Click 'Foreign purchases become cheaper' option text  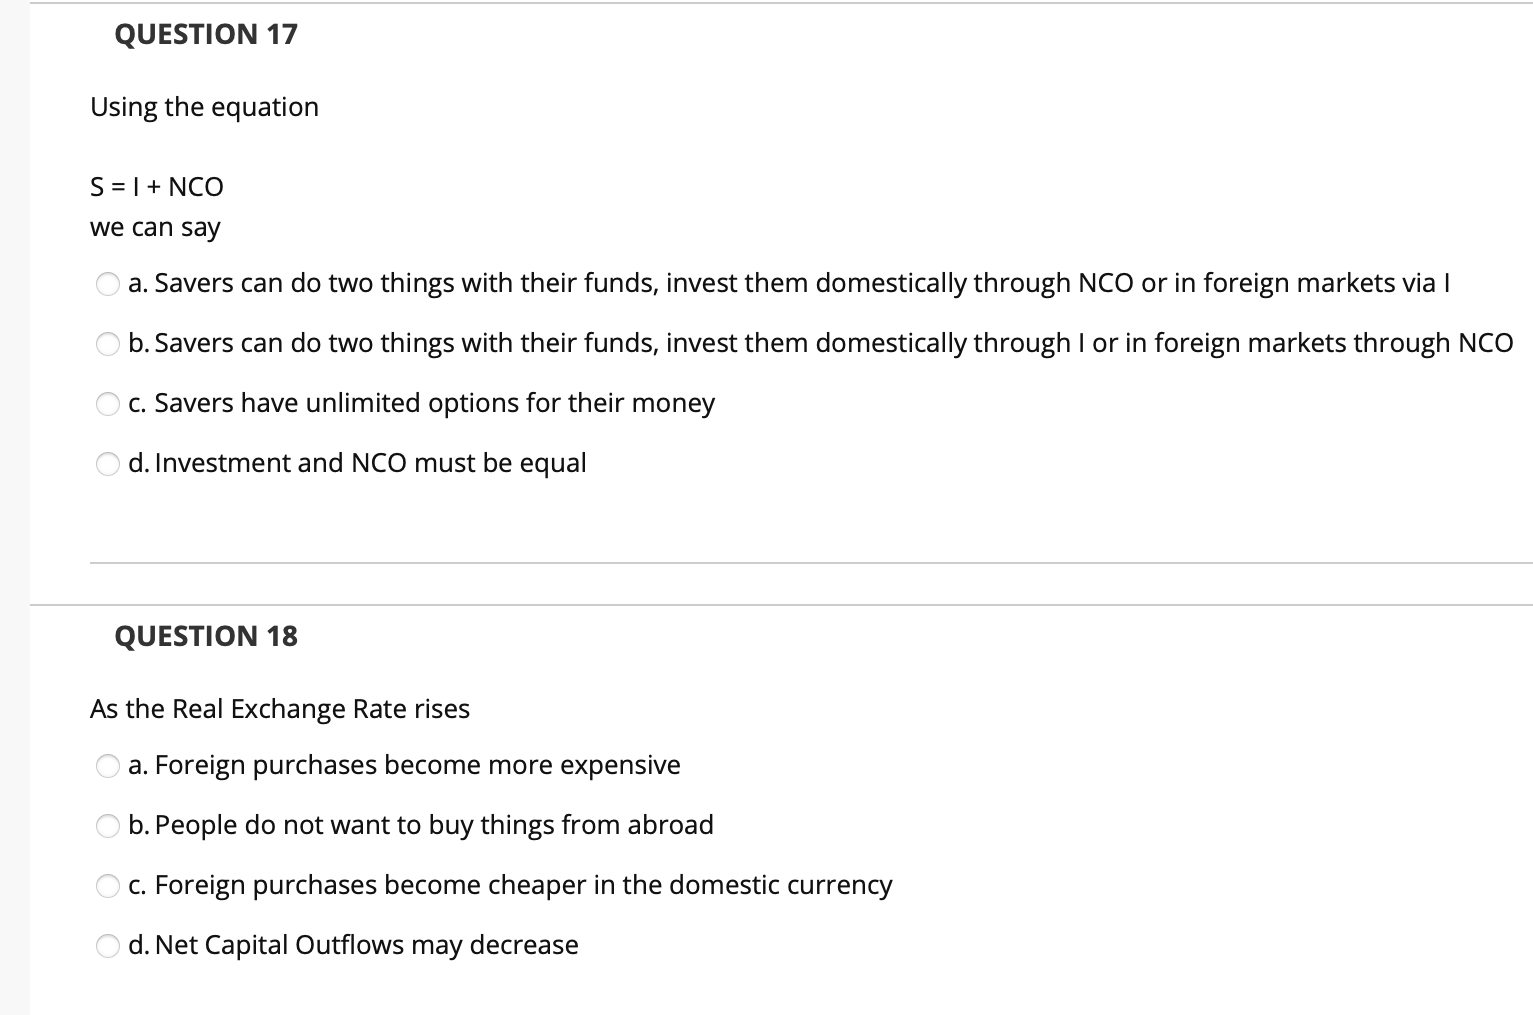point(510,886)
